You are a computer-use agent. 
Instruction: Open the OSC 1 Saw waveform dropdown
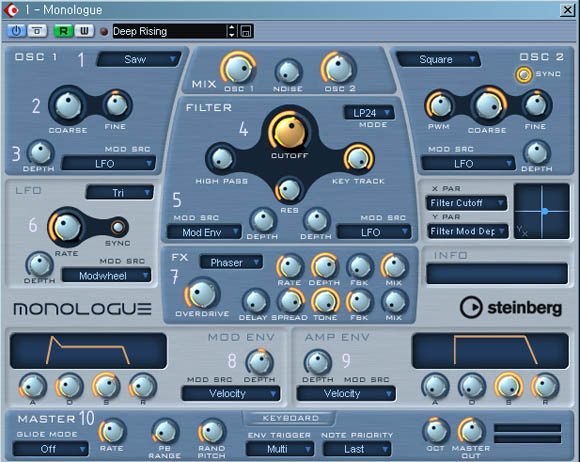[x=138, y=59]
